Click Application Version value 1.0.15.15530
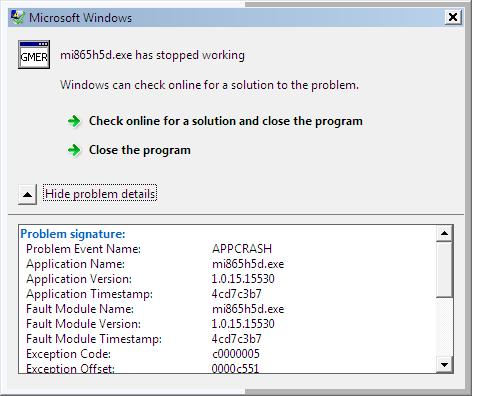The image size is (486, 396). coord(243,279)
